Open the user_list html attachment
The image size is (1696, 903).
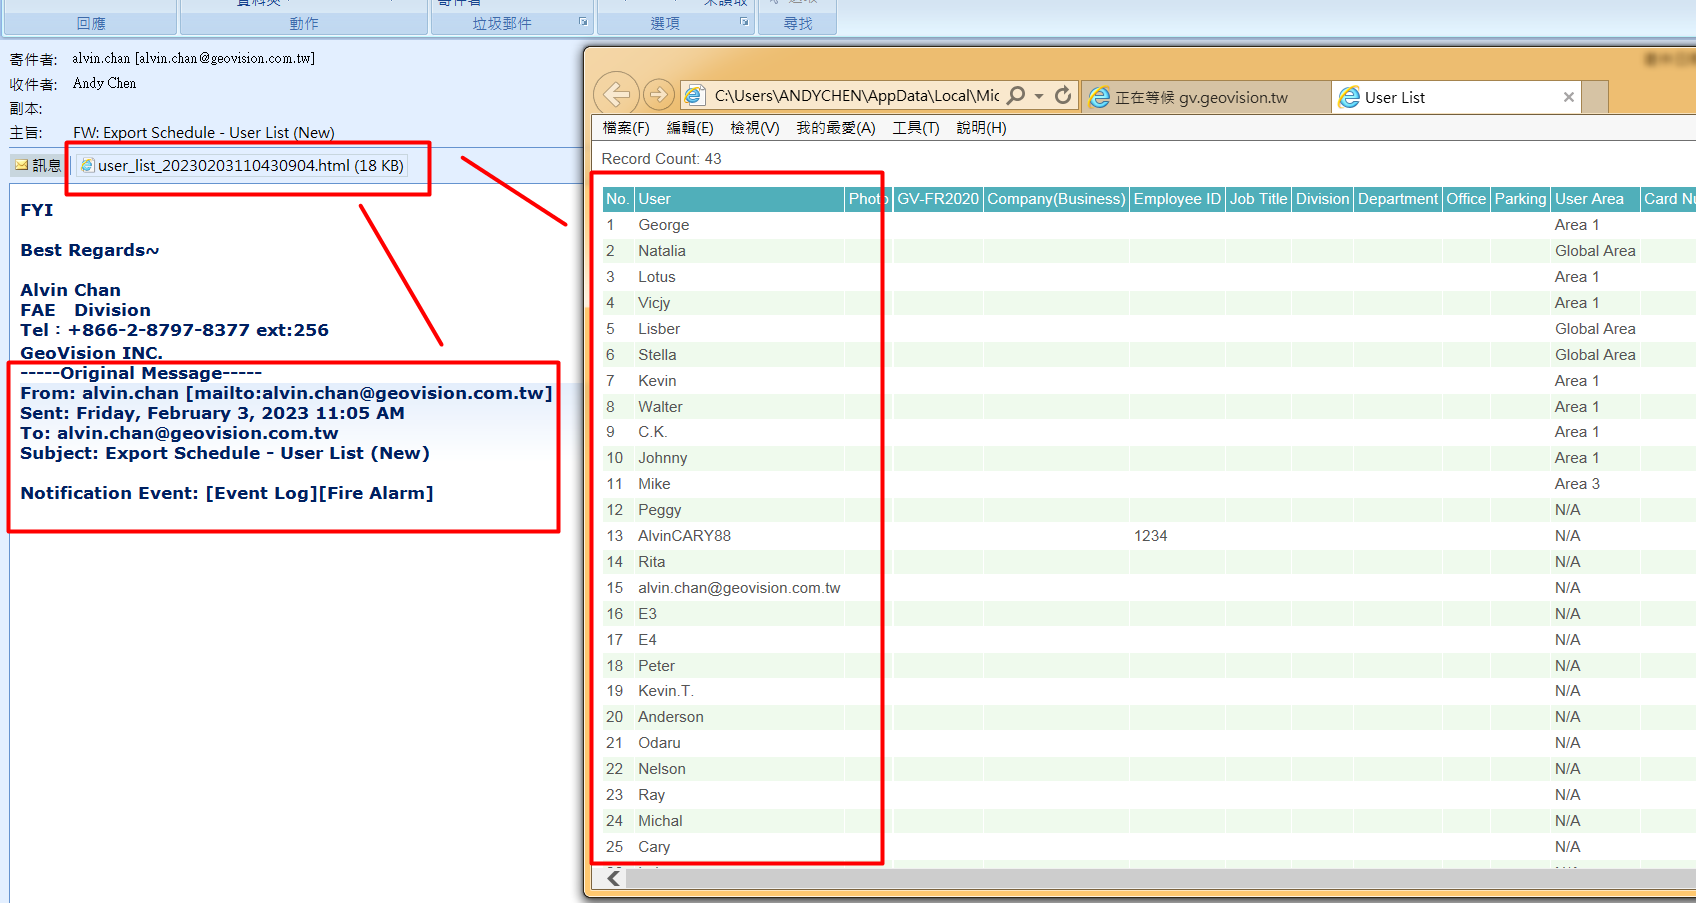[x=243, y=165]
